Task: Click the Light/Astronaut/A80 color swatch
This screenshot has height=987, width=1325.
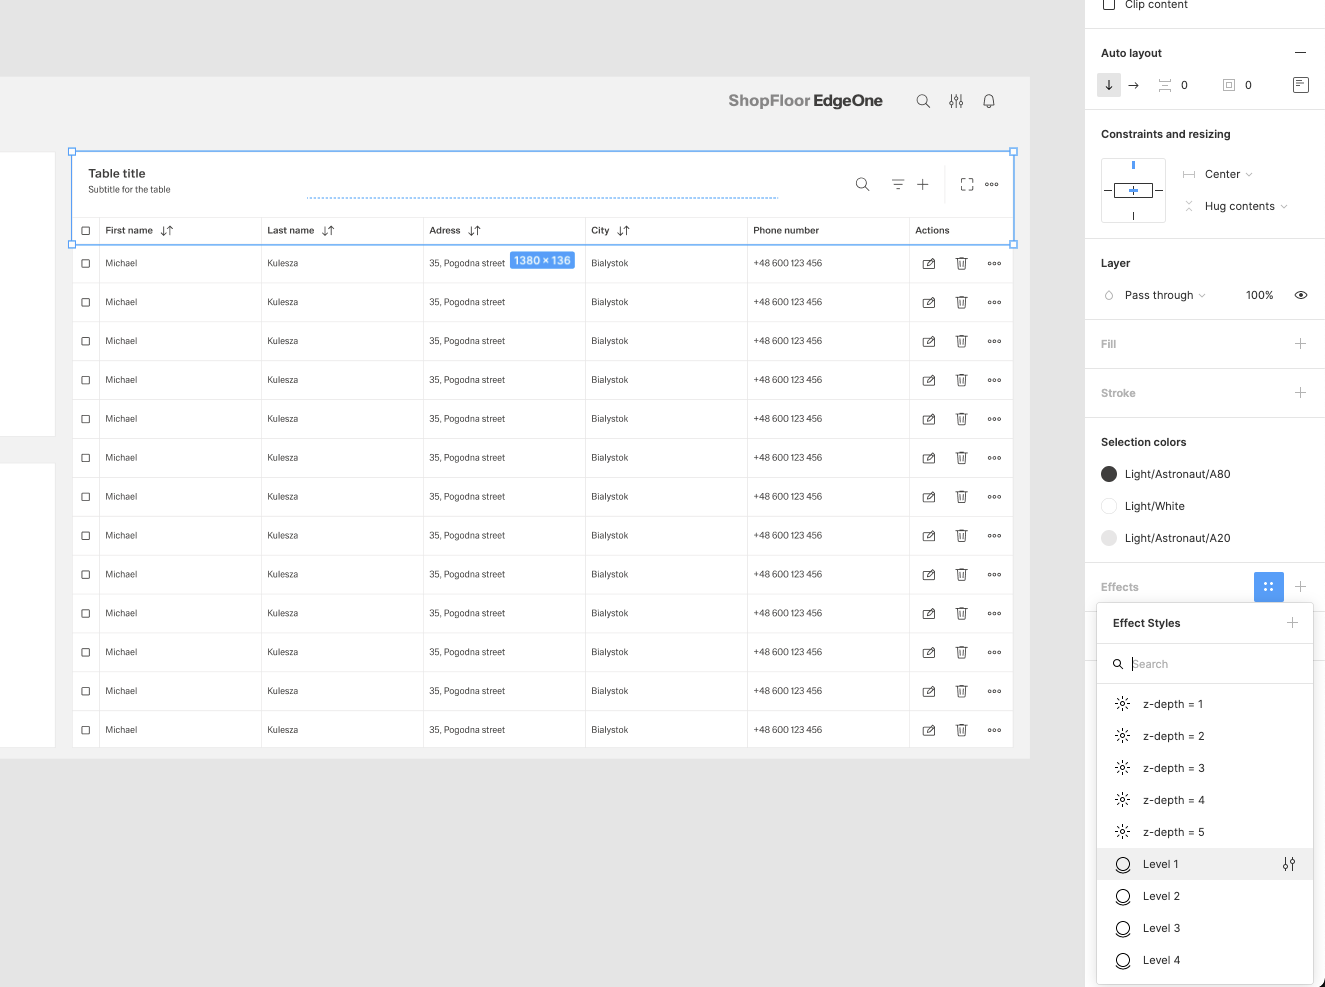Action: click(1109, 474)
